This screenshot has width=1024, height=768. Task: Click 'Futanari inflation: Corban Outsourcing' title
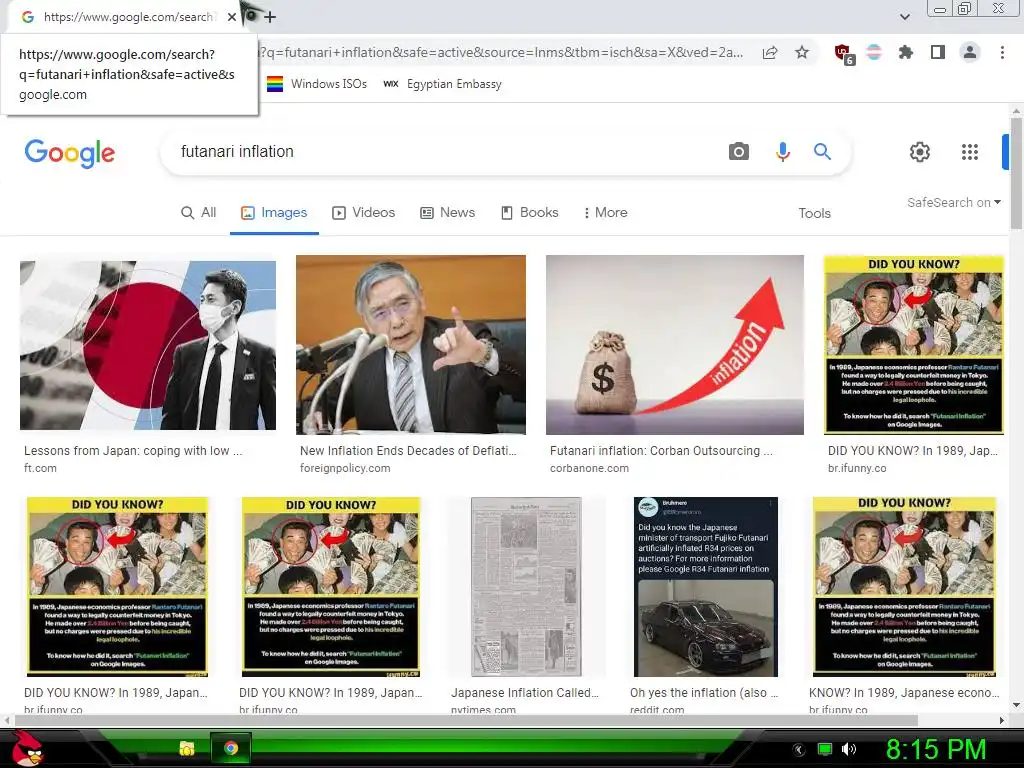[661, 451]
